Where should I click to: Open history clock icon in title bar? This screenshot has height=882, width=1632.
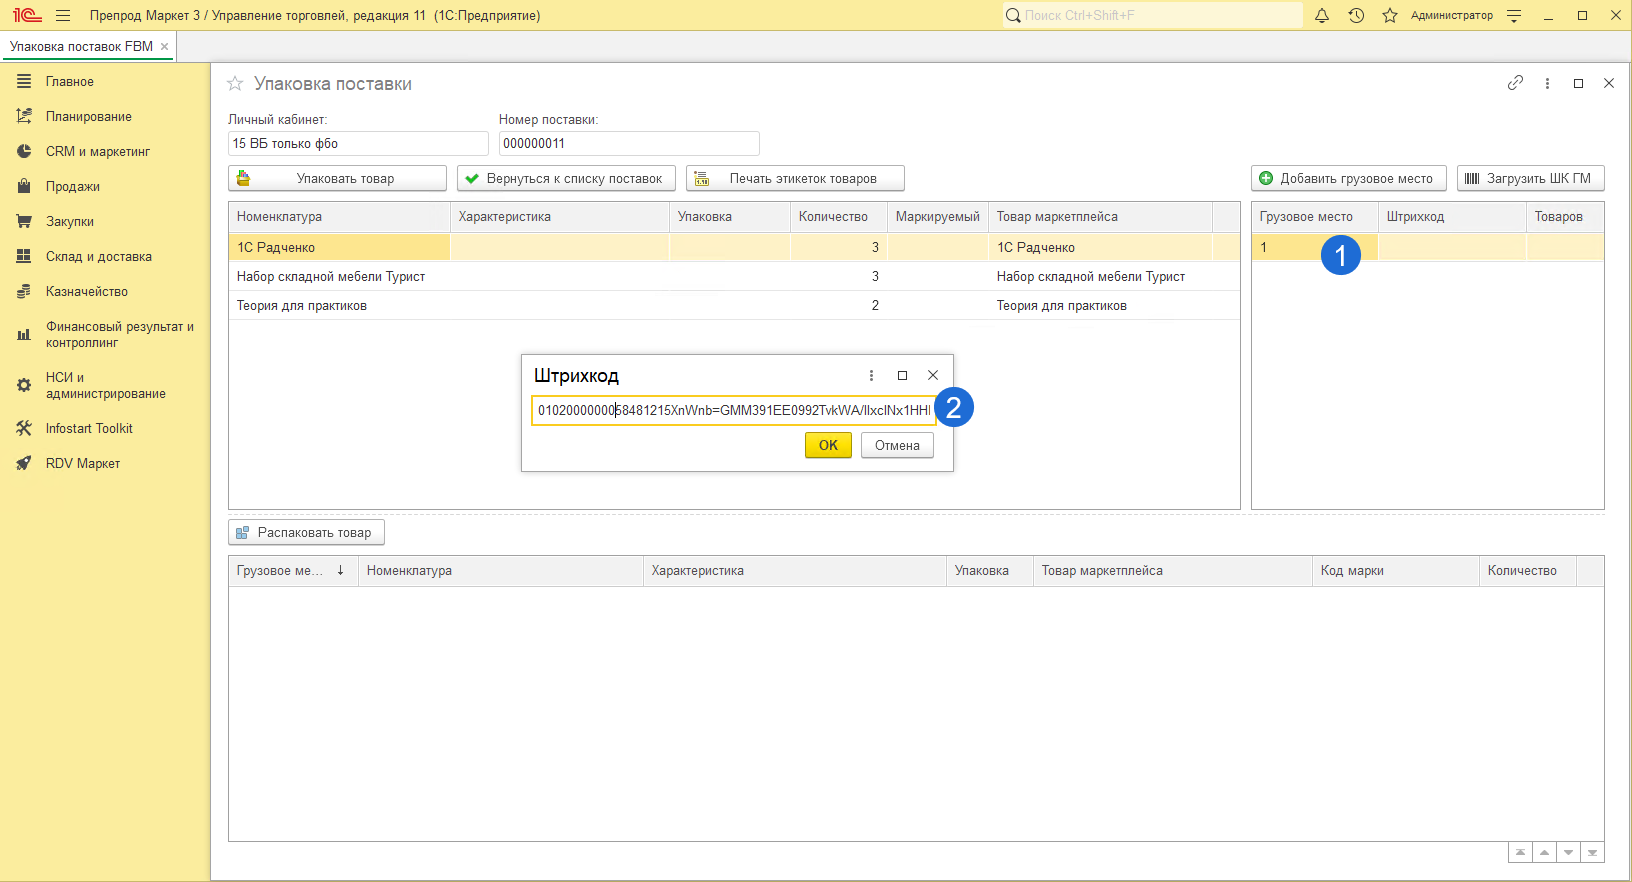click(x=1356, y=15)
